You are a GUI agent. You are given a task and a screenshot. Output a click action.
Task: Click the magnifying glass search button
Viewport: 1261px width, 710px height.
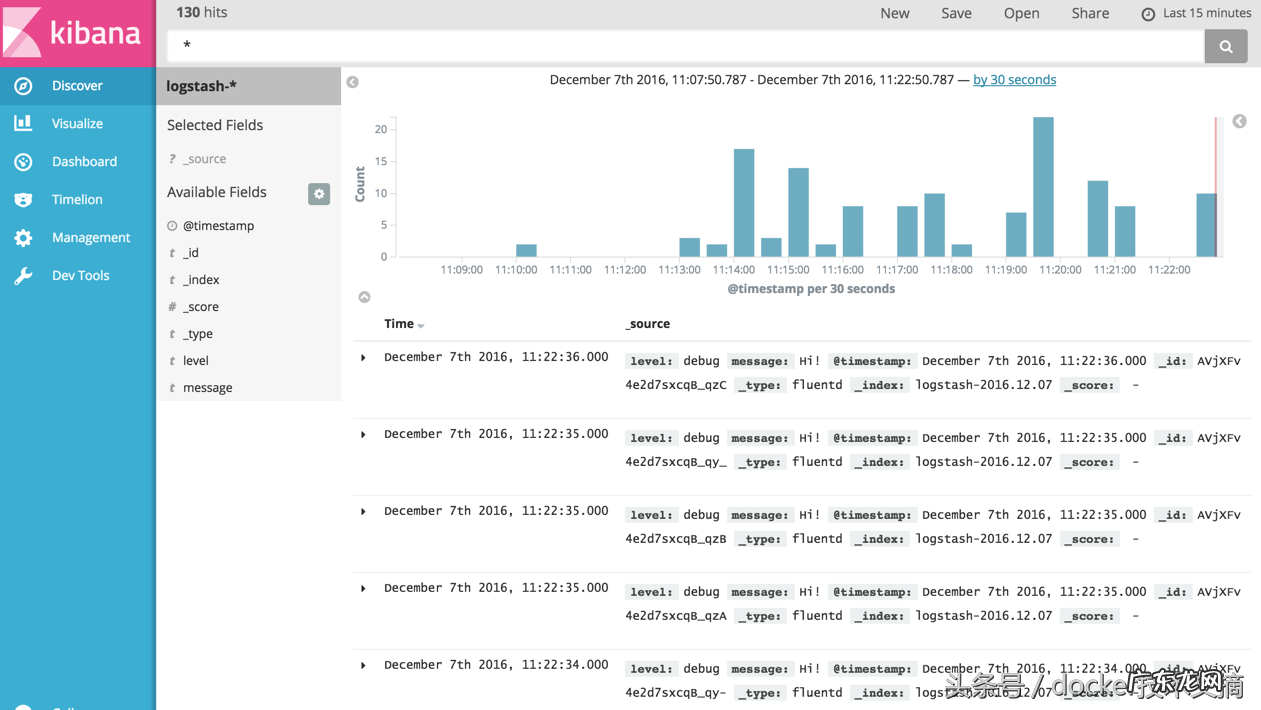(x=1225, y=46)
